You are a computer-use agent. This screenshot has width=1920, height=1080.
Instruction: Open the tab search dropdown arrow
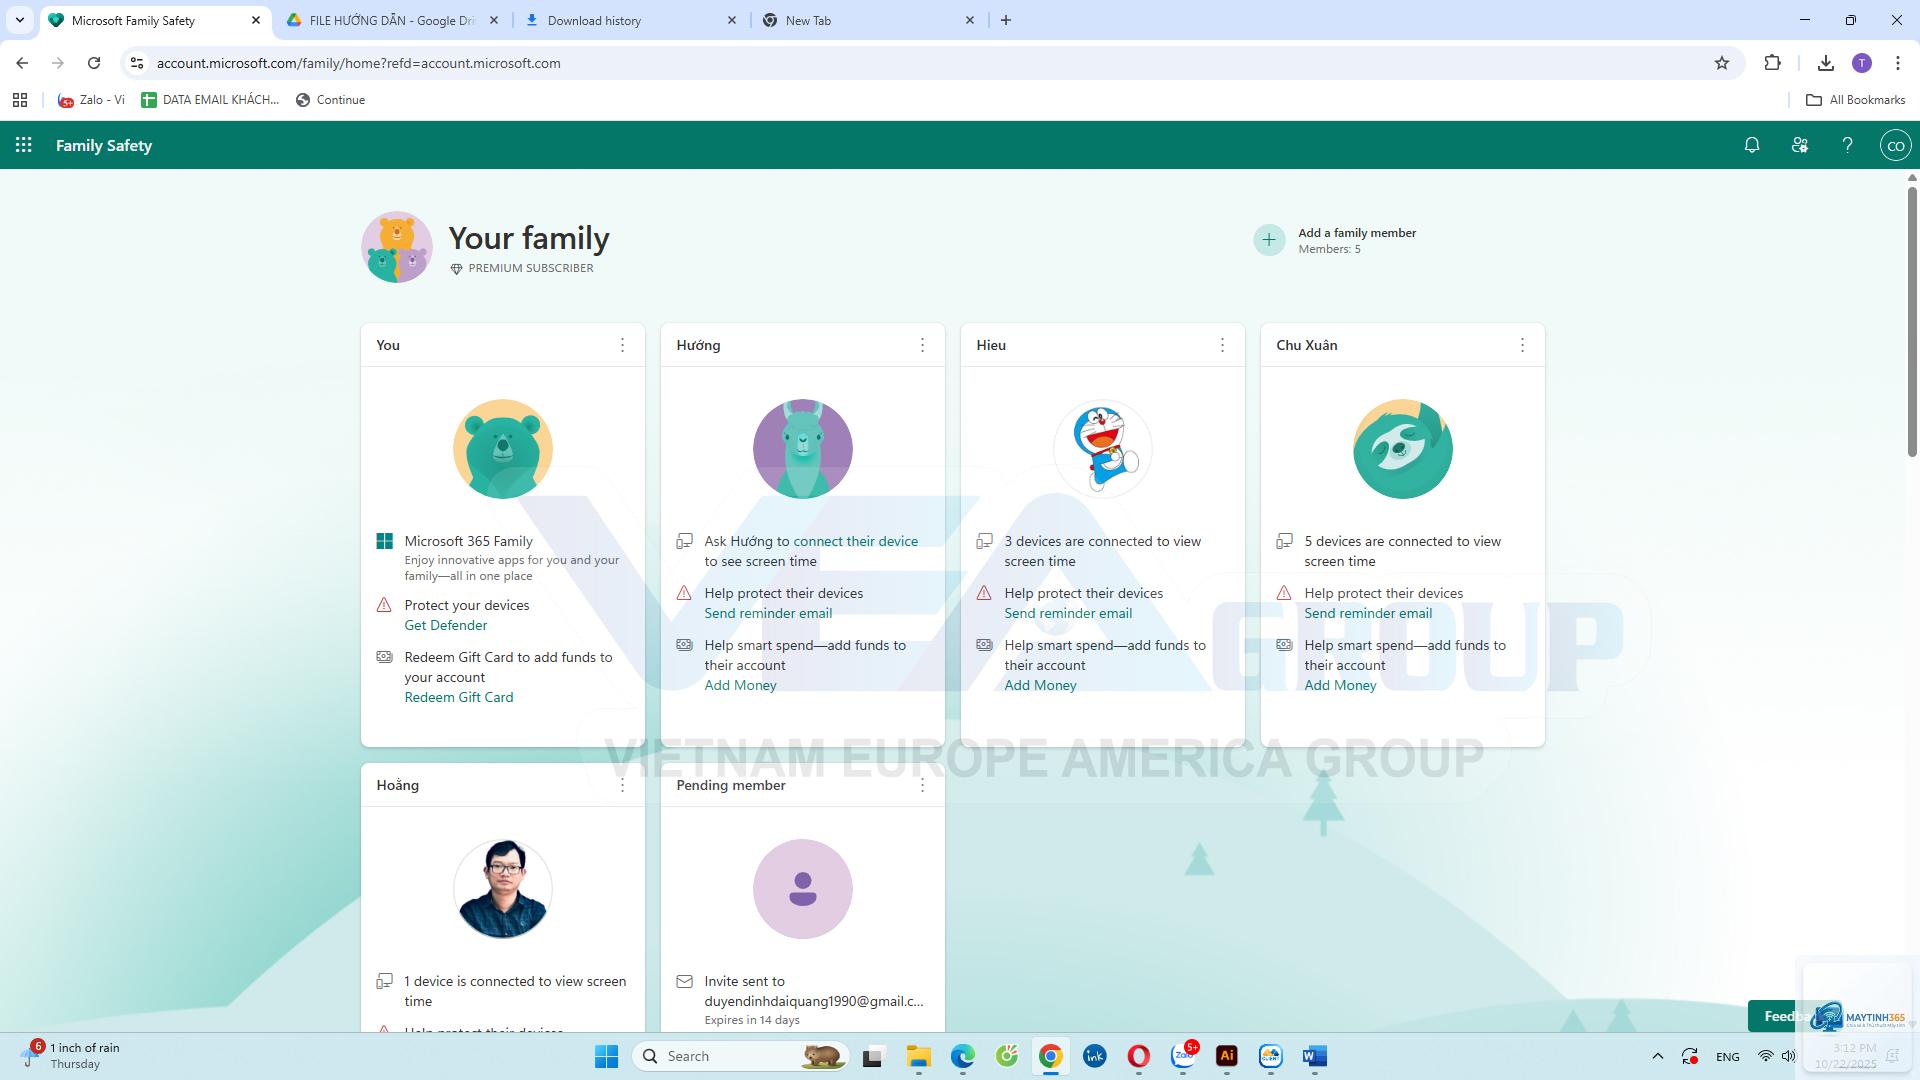pyautogui.click(x=19, y=20)
